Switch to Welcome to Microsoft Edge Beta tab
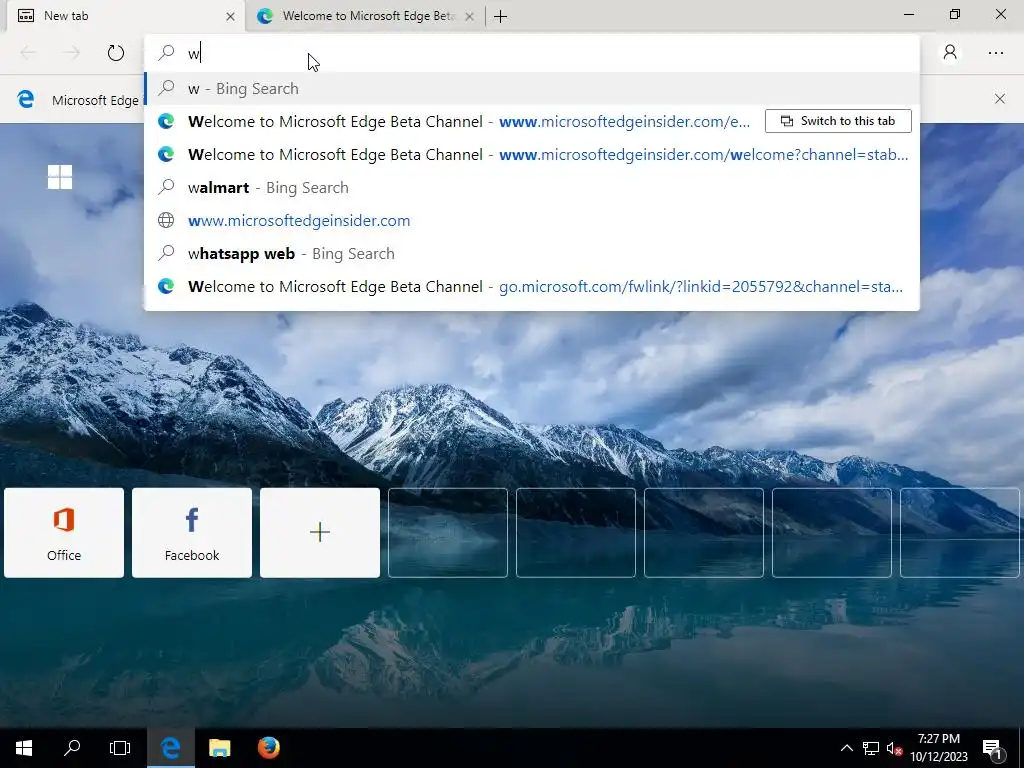Screen dimensions: 1024x768 (x=366, y=16)
